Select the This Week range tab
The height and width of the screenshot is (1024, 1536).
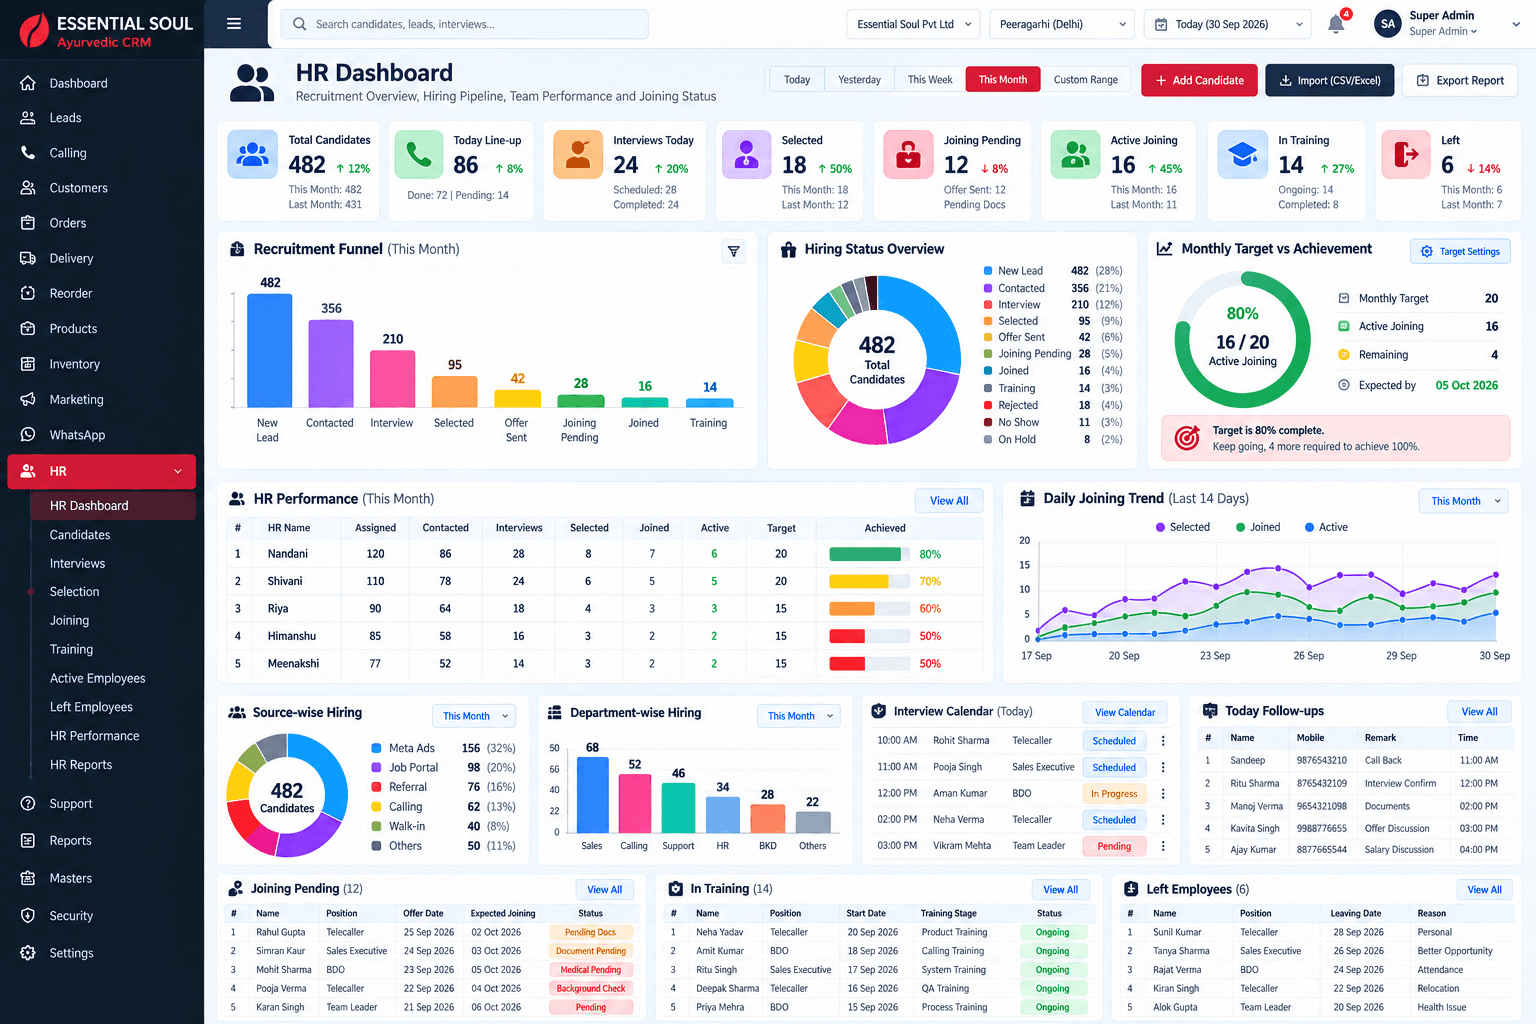(x=930, y=80)
